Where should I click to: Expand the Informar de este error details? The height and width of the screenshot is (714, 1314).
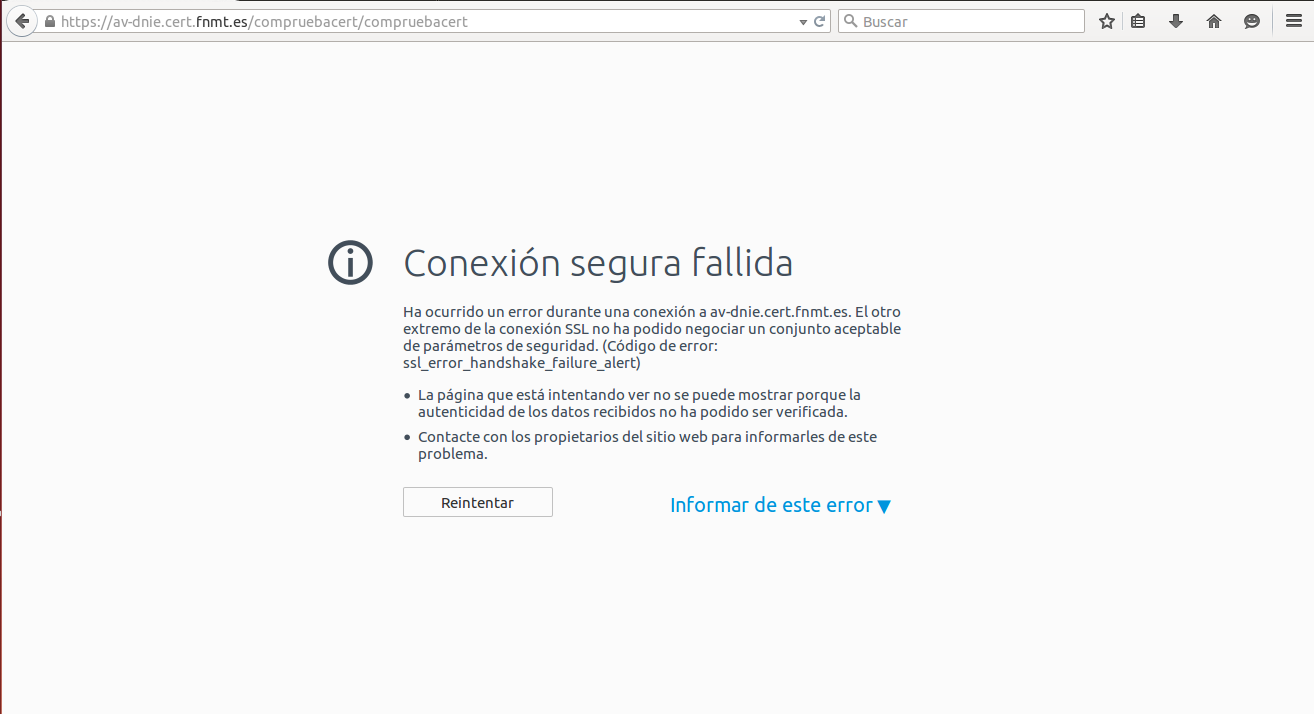884,506
